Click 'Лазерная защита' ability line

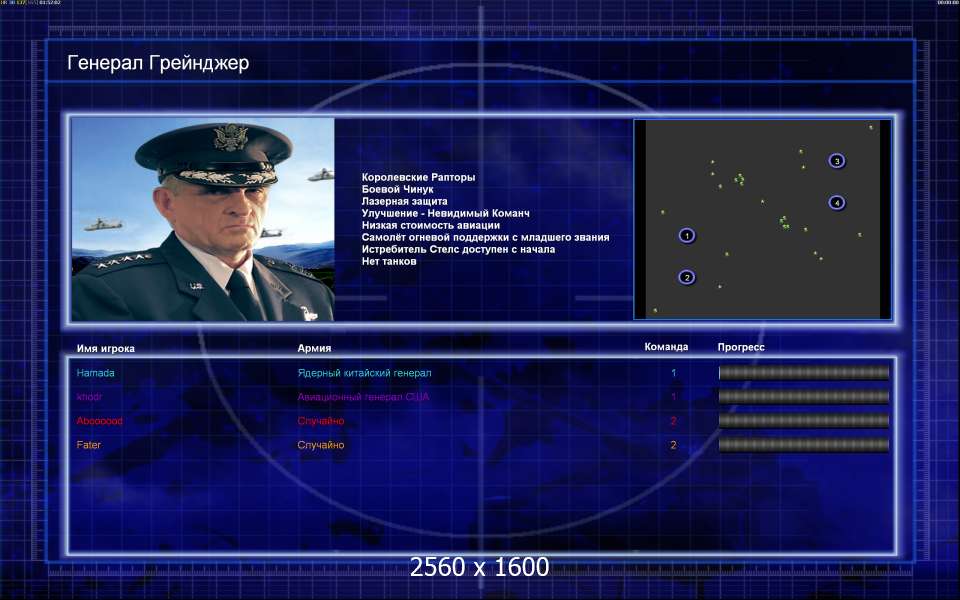point(404,201)
